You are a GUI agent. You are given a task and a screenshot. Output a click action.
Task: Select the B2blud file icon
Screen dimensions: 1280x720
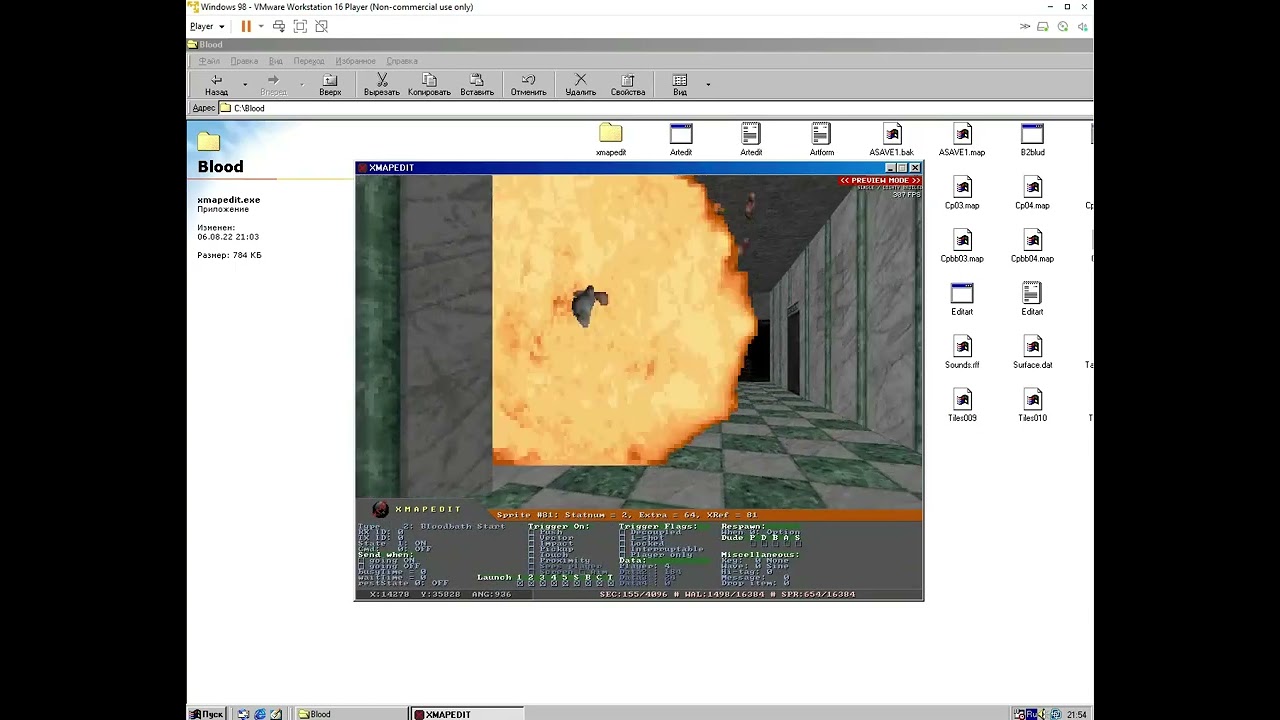pyautogui.click(x=1032, y=133)
